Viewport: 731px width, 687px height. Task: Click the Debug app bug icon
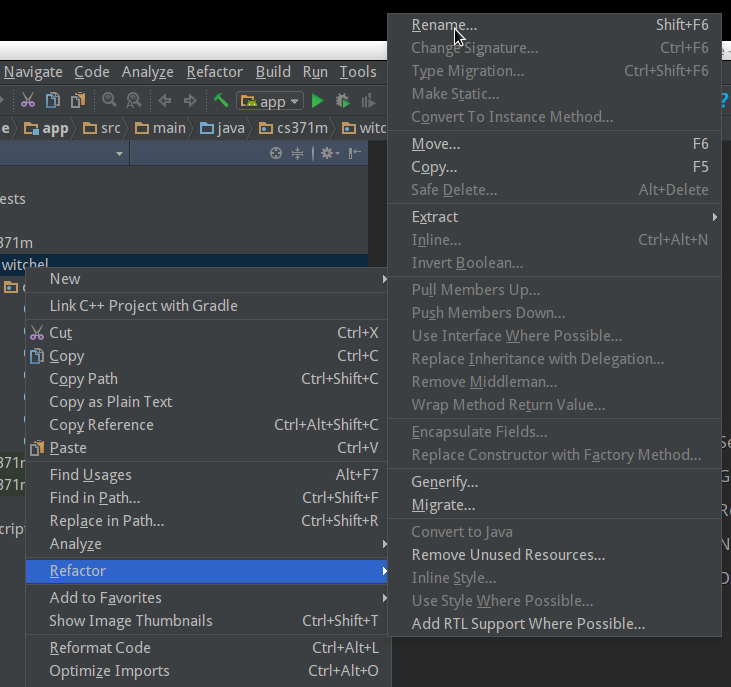point(343,100)
